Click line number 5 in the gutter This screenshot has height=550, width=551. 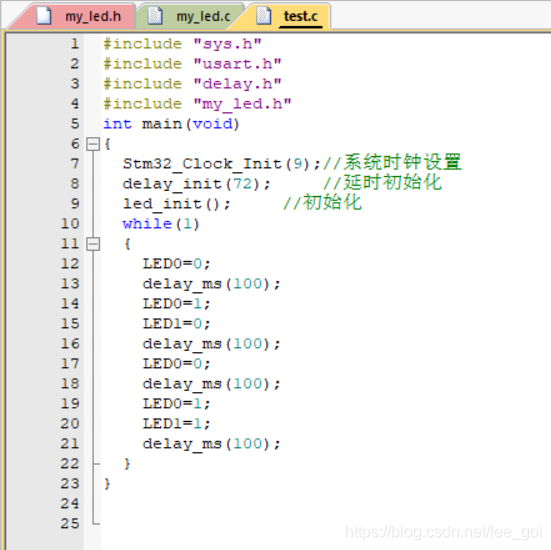point(74,124)
